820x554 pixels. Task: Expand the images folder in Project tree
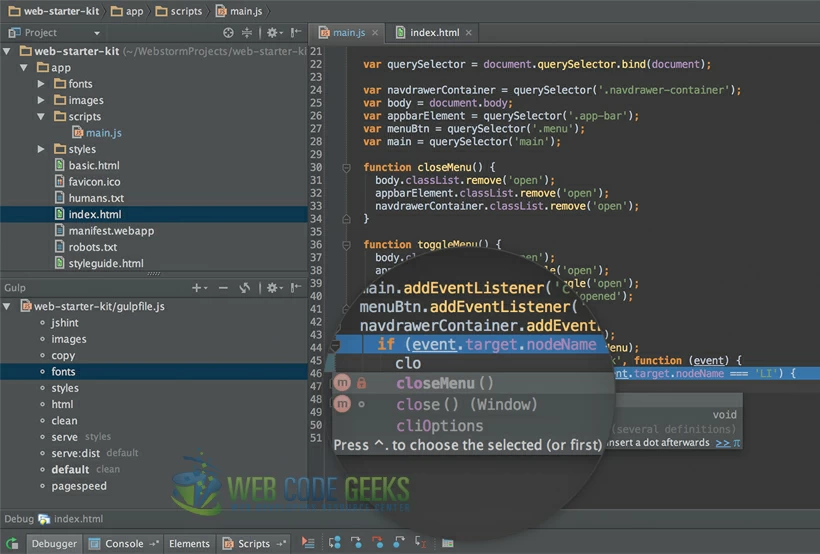[41, 100]
